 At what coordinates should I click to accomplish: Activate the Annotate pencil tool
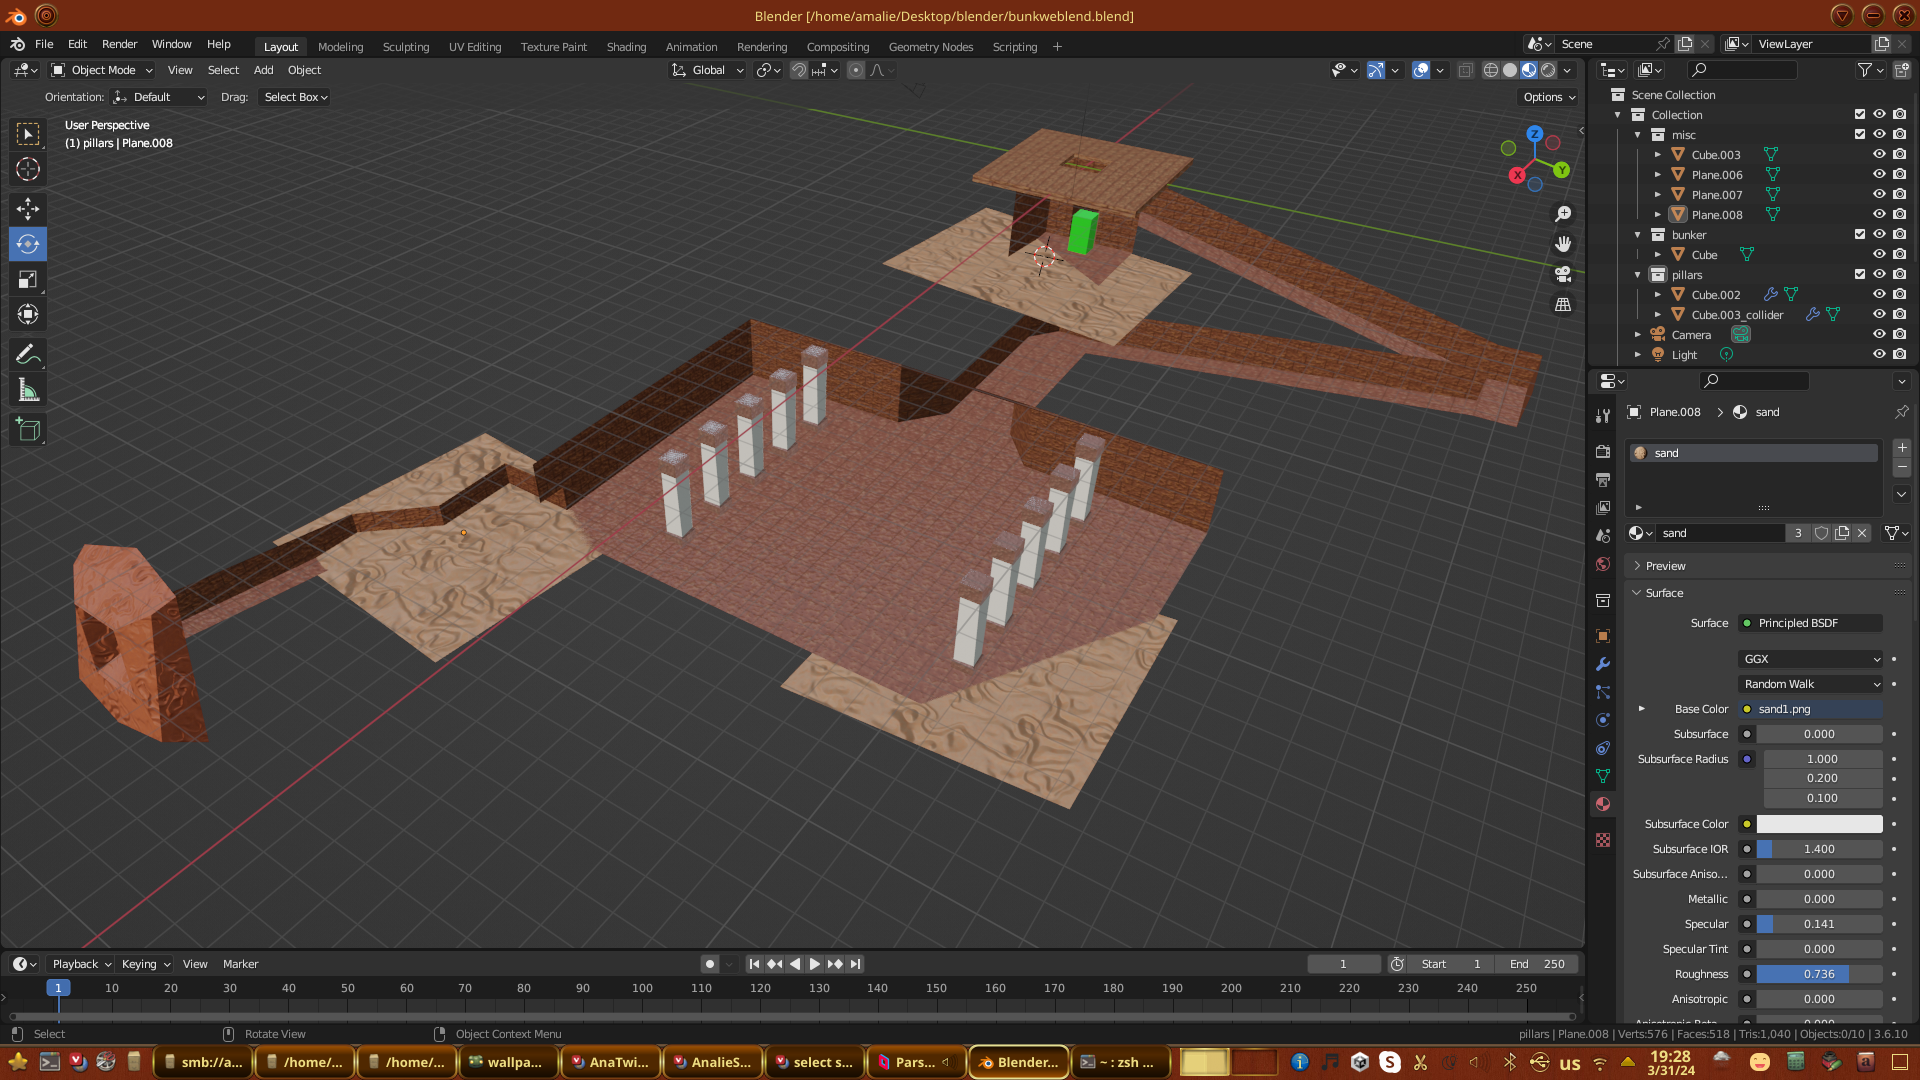point(28,355)
